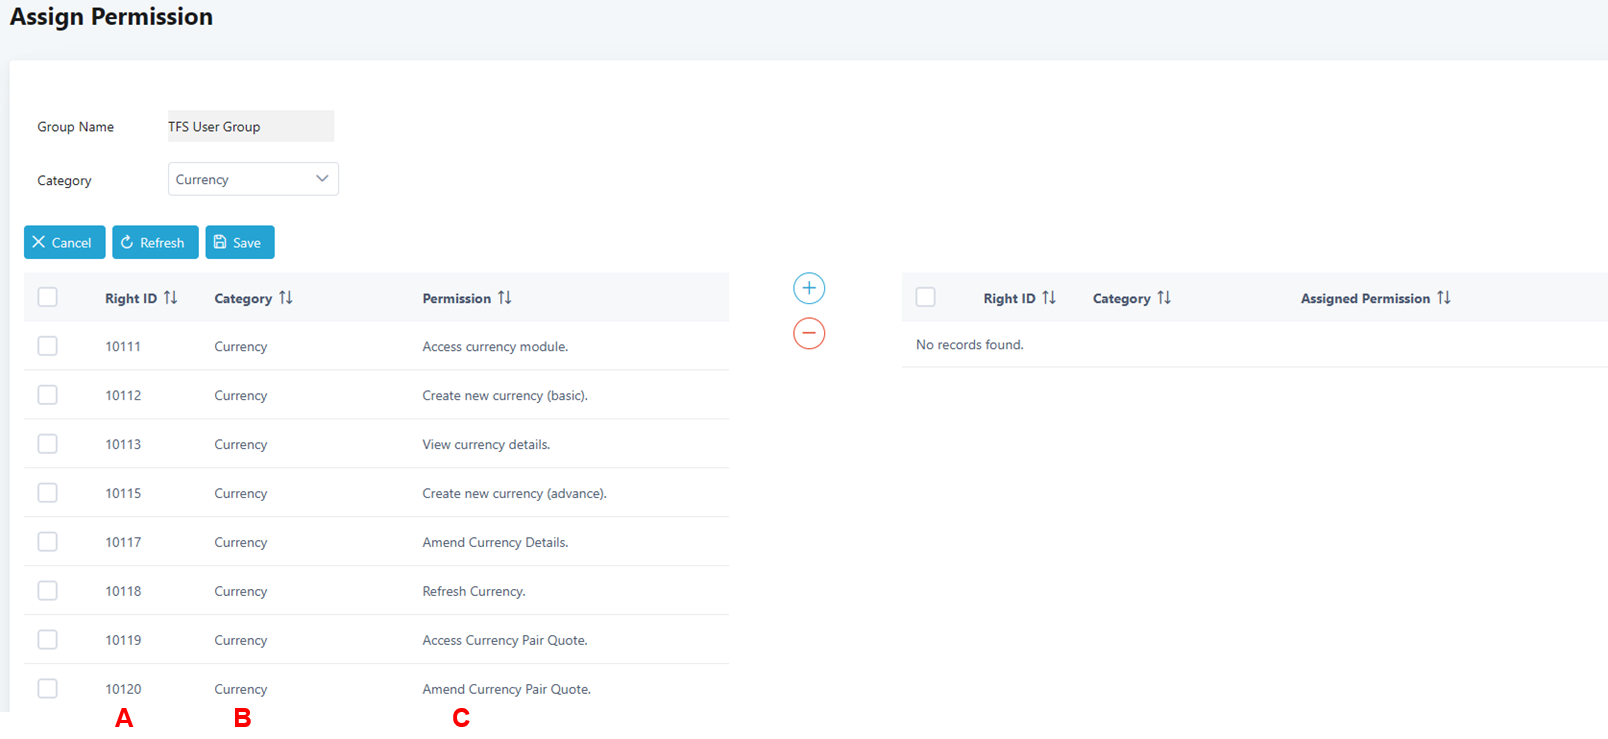Toggle select-all checkbox in assigned permissions table
The height and width of the screenshot is (739, 1608).
pos(925,297)
